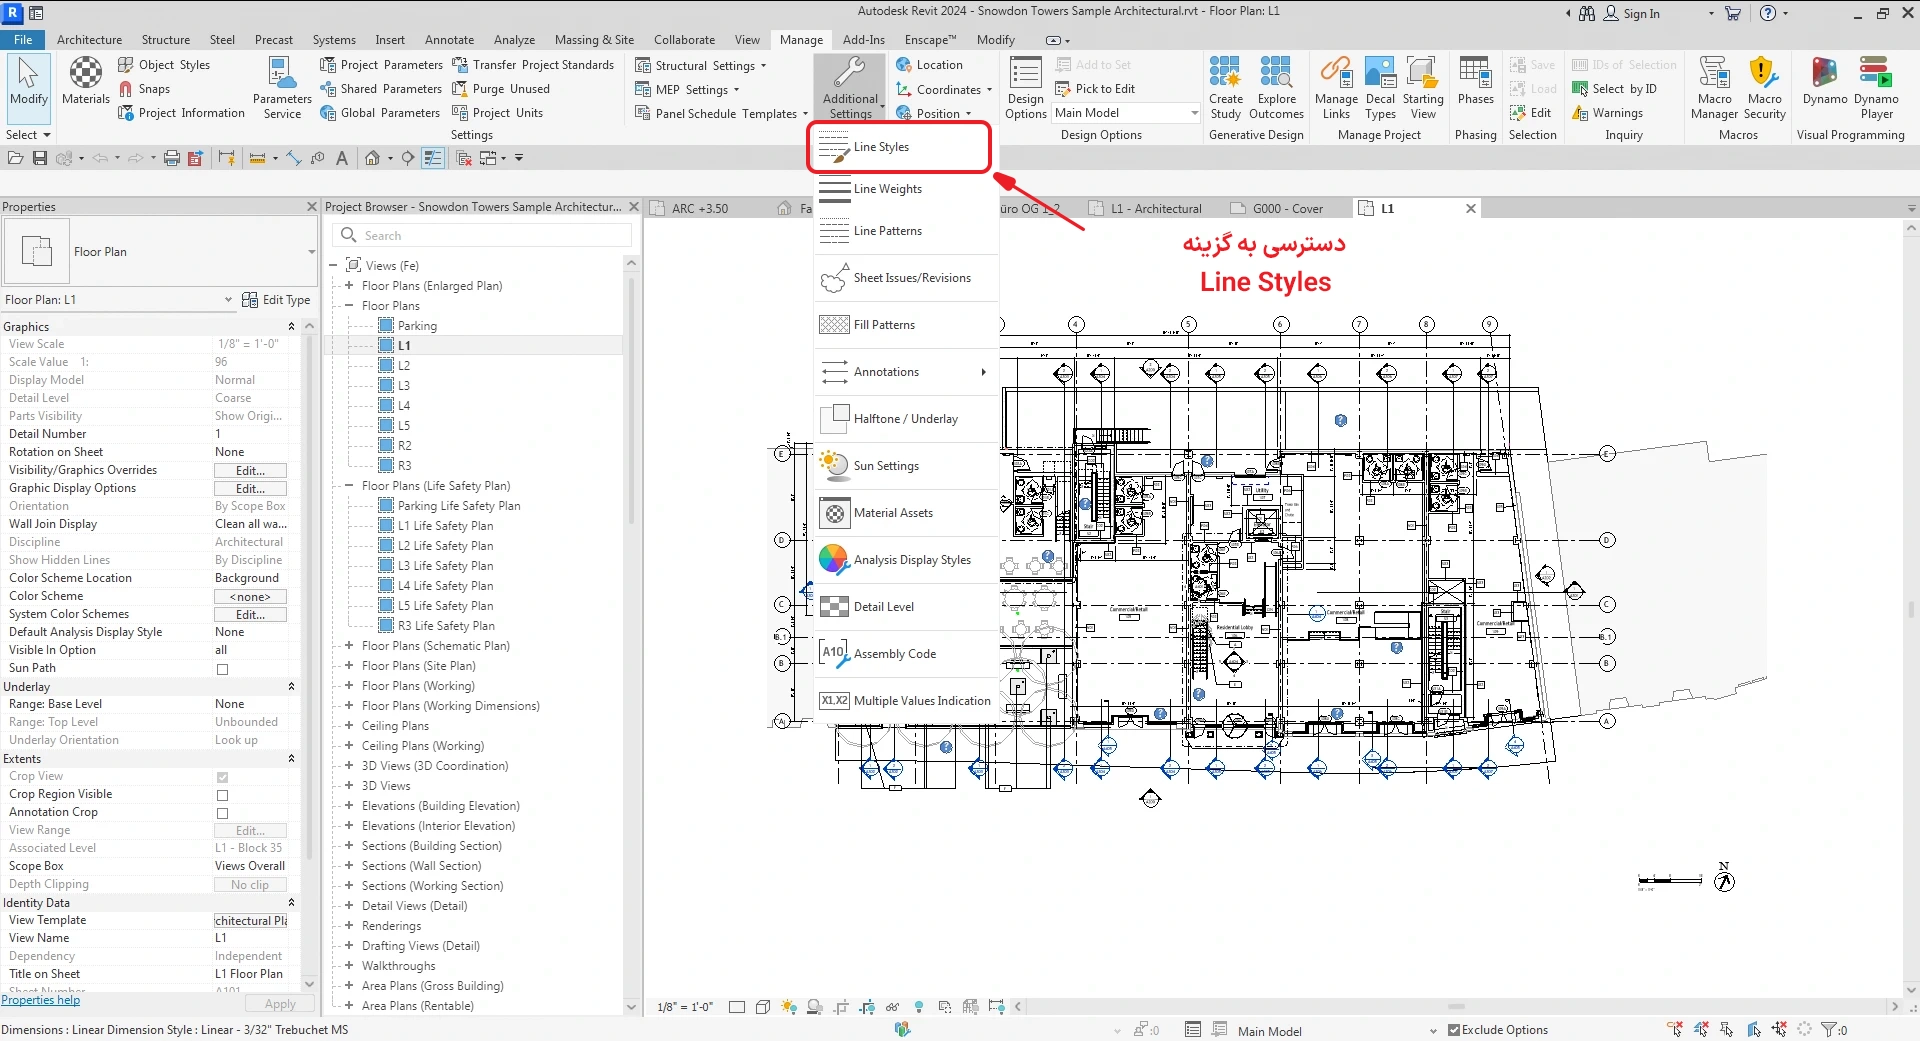
Task: Toggle Exclude Options checkbox in status bar
Action: point(1454,1030)
